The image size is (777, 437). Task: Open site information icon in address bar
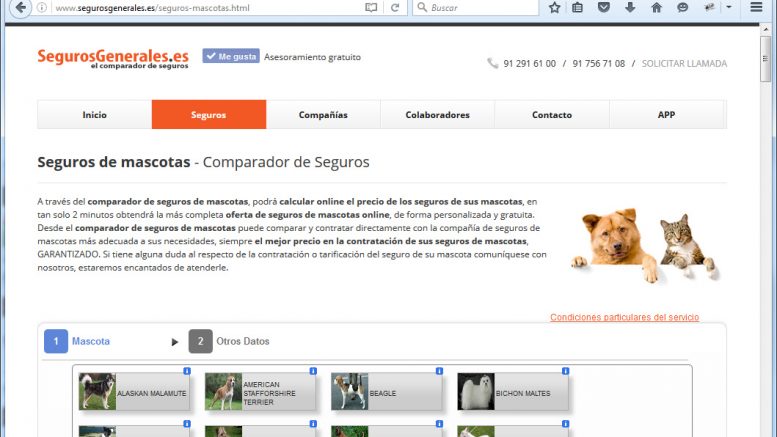[42, 8]
